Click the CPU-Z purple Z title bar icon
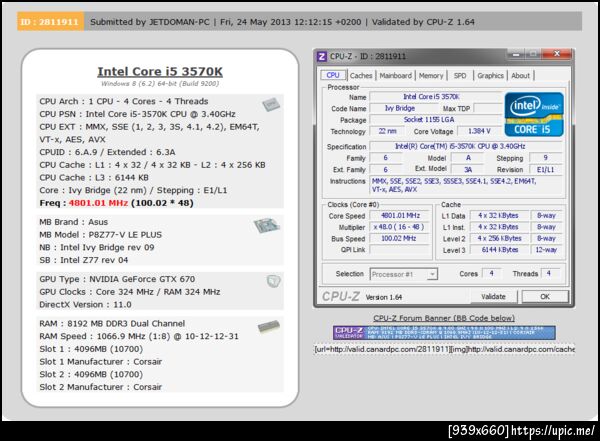600x441 pixels. point(321,57)
